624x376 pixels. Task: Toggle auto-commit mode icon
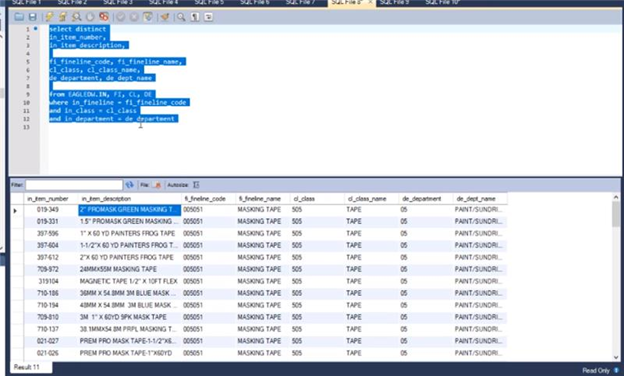[148, 17]
